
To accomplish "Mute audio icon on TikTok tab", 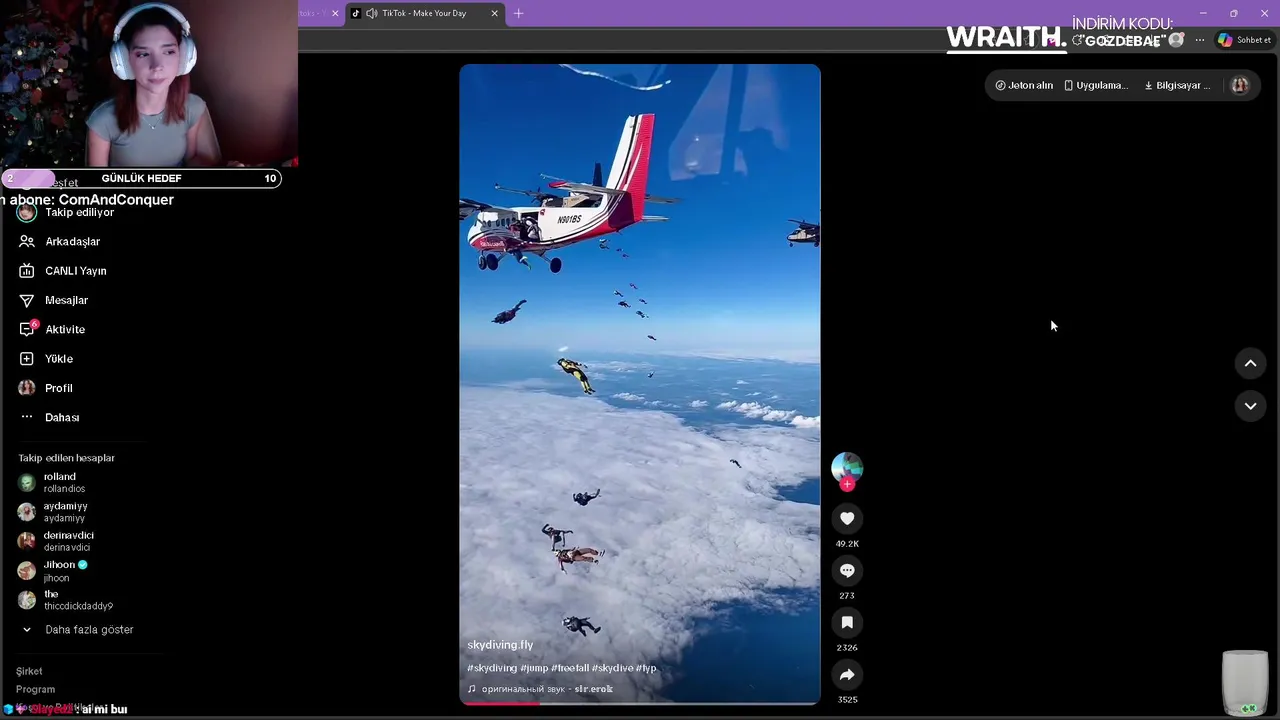I will [372, 13].
